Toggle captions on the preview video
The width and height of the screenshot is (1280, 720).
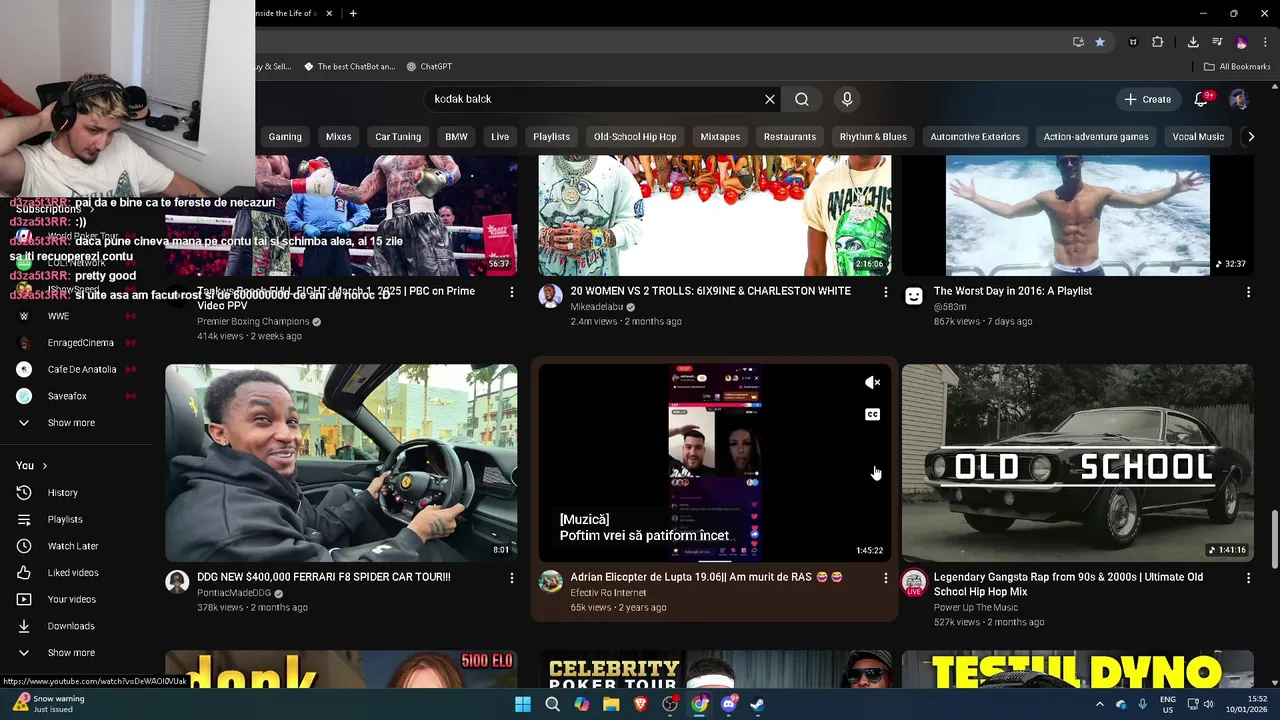tap(872, 415)
